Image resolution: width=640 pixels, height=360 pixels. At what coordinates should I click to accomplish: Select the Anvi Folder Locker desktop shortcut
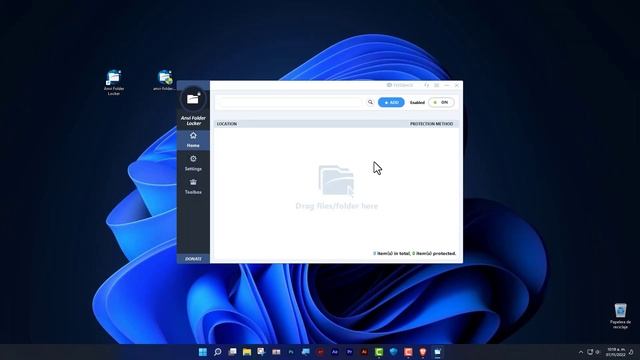click(114, 82)
